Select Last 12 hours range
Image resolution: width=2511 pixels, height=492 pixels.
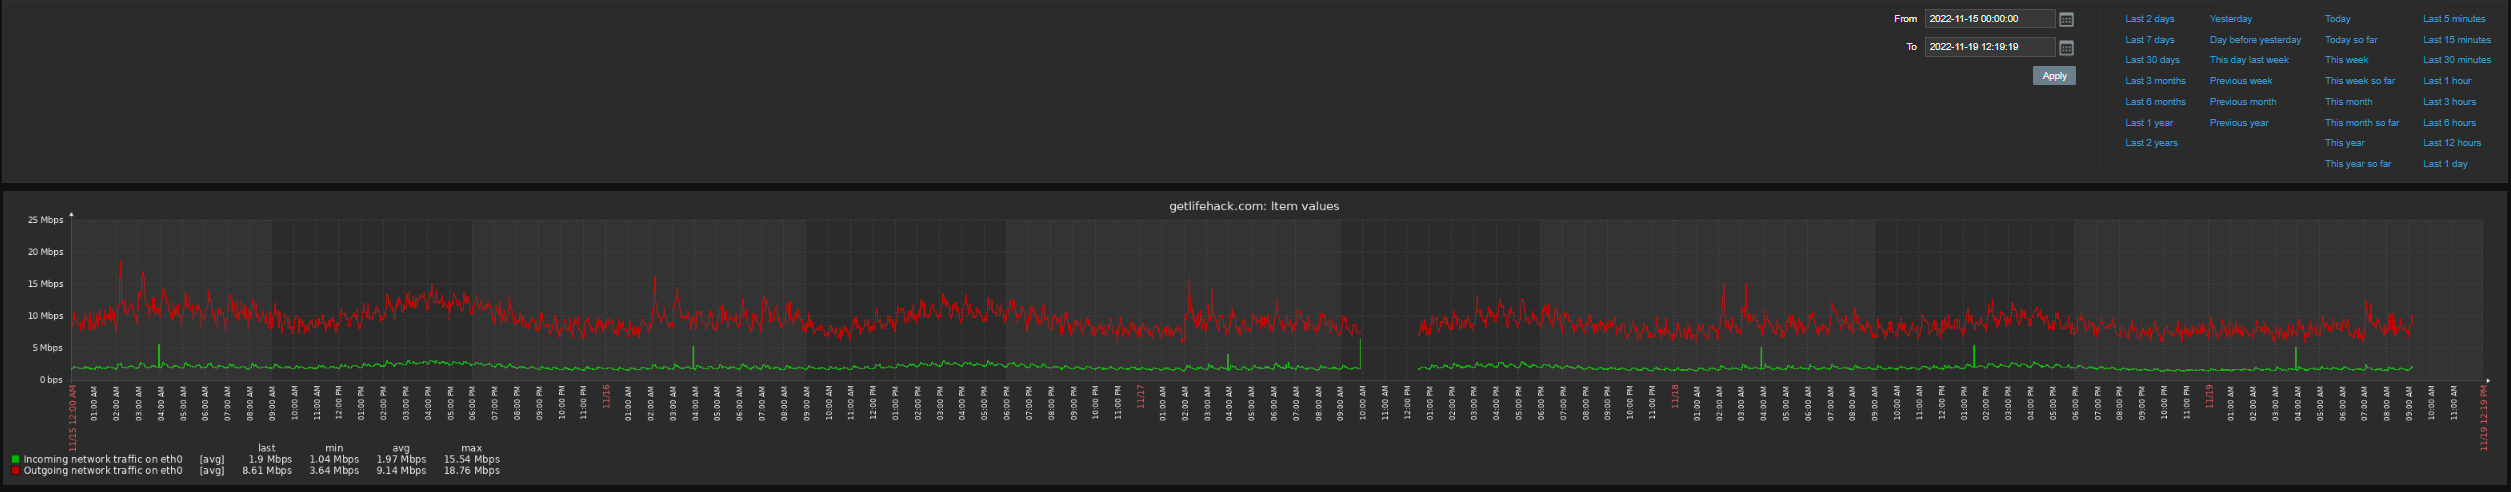pyautogui.click(x=2452, y=143)
